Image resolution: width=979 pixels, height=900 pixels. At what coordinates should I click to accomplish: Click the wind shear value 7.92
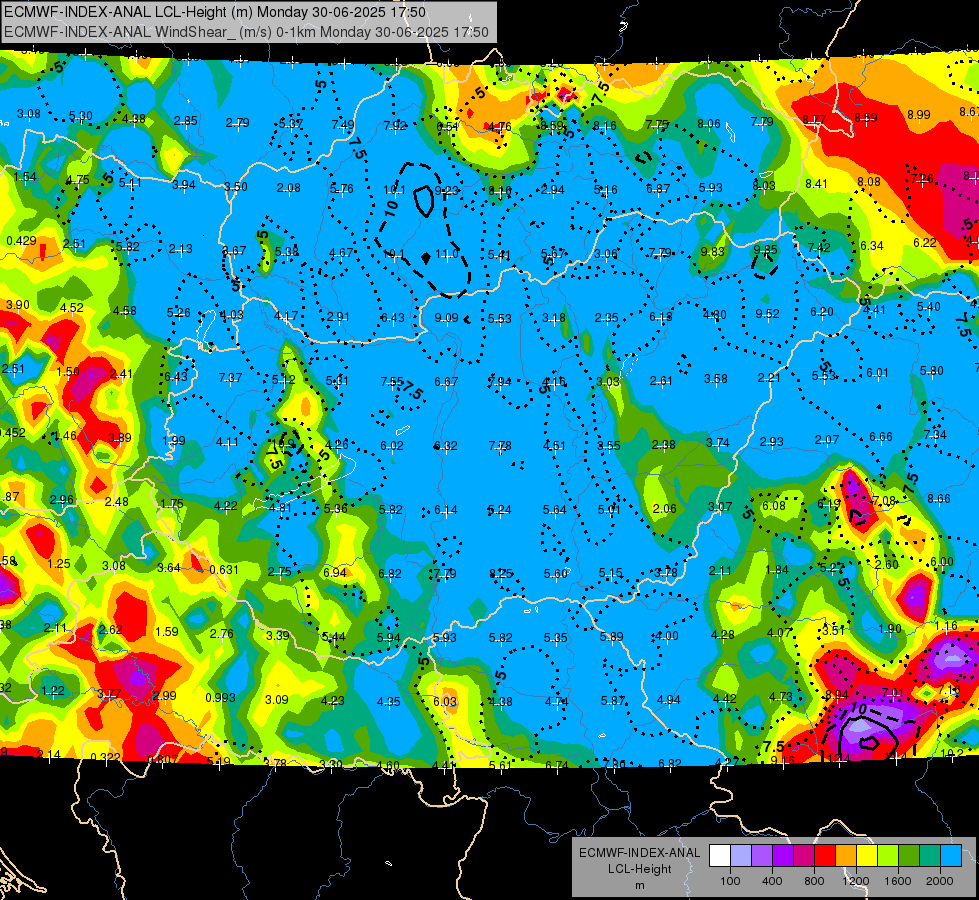point(395,126)
